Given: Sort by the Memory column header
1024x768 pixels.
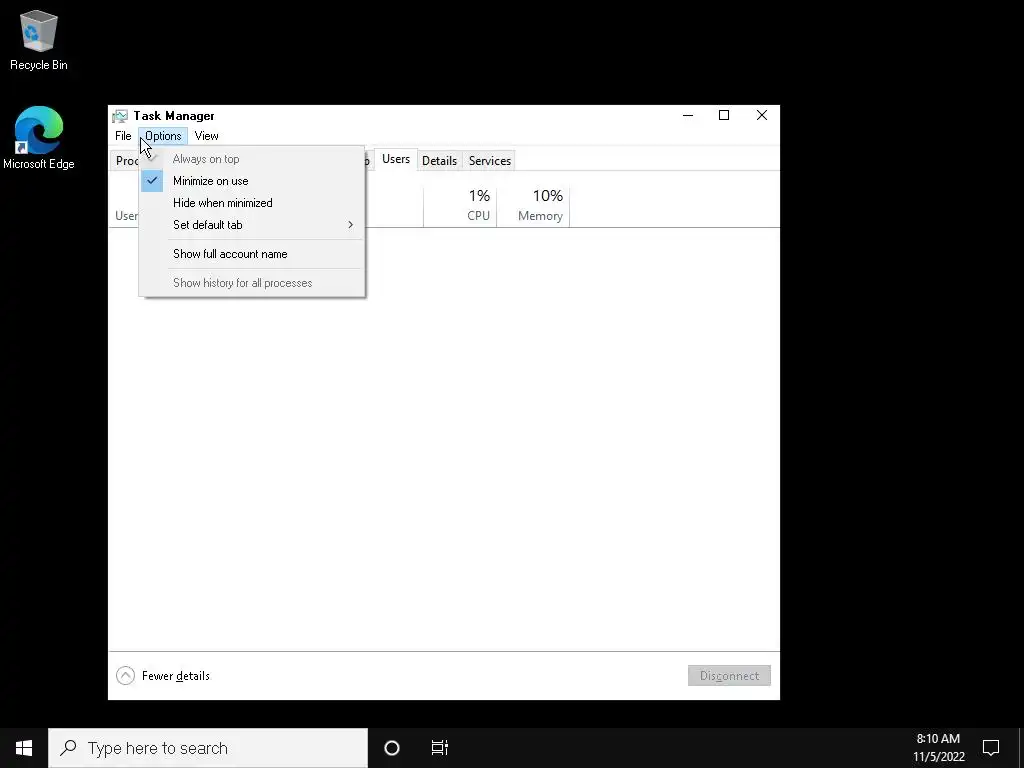Looking at the screenshot, I should click(533, 206).
